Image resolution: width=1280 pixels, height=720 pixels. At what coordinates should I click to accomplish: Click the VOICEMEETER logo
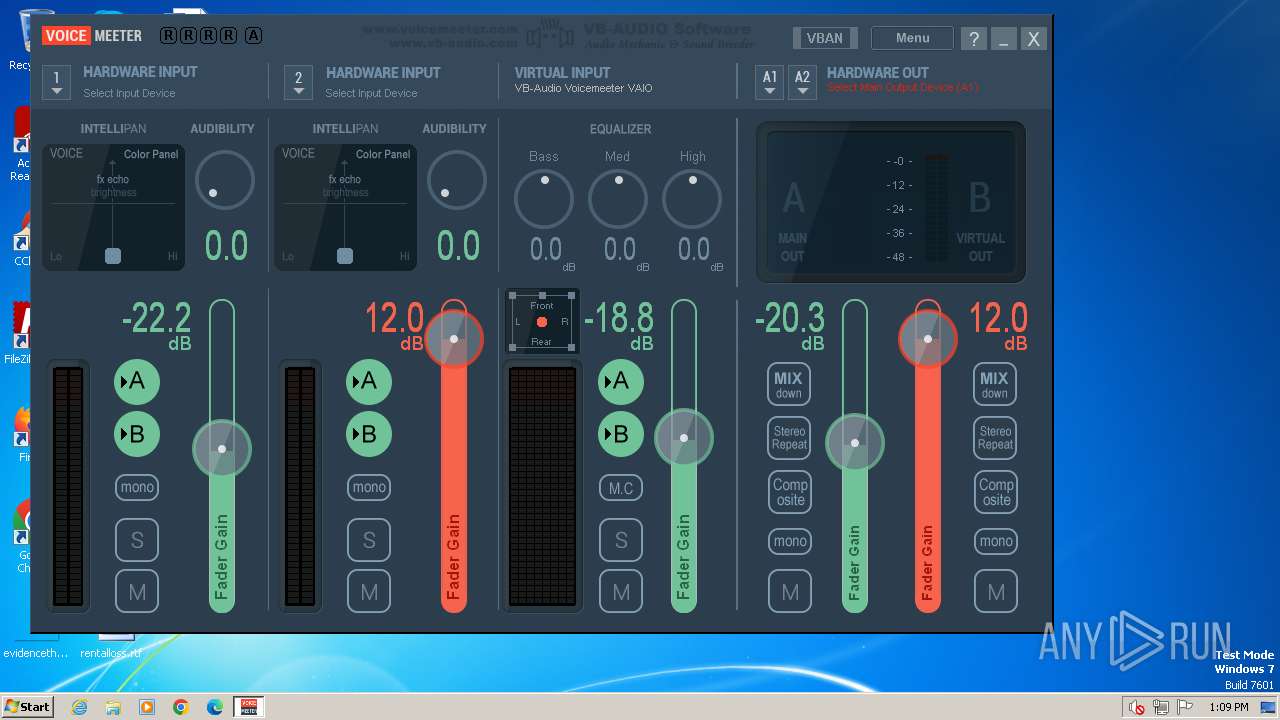pyautogui.click(x=93, y=36)
